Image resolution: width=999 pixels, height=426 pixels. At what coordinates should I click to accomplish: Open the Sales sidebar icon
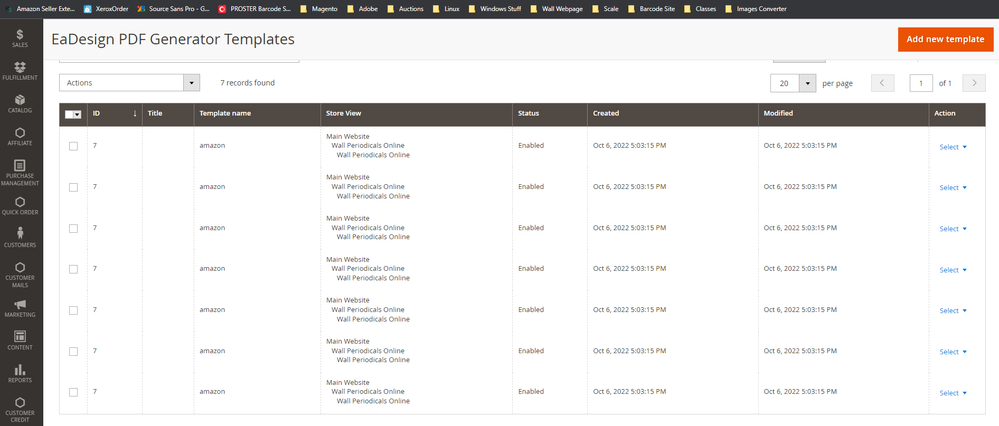point(20,38)
